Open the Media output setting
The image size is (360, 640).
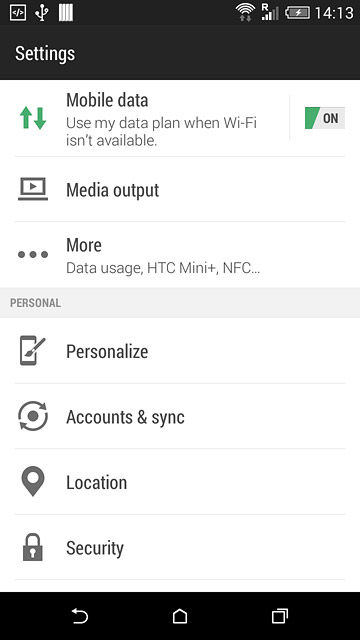click(180, 189)
